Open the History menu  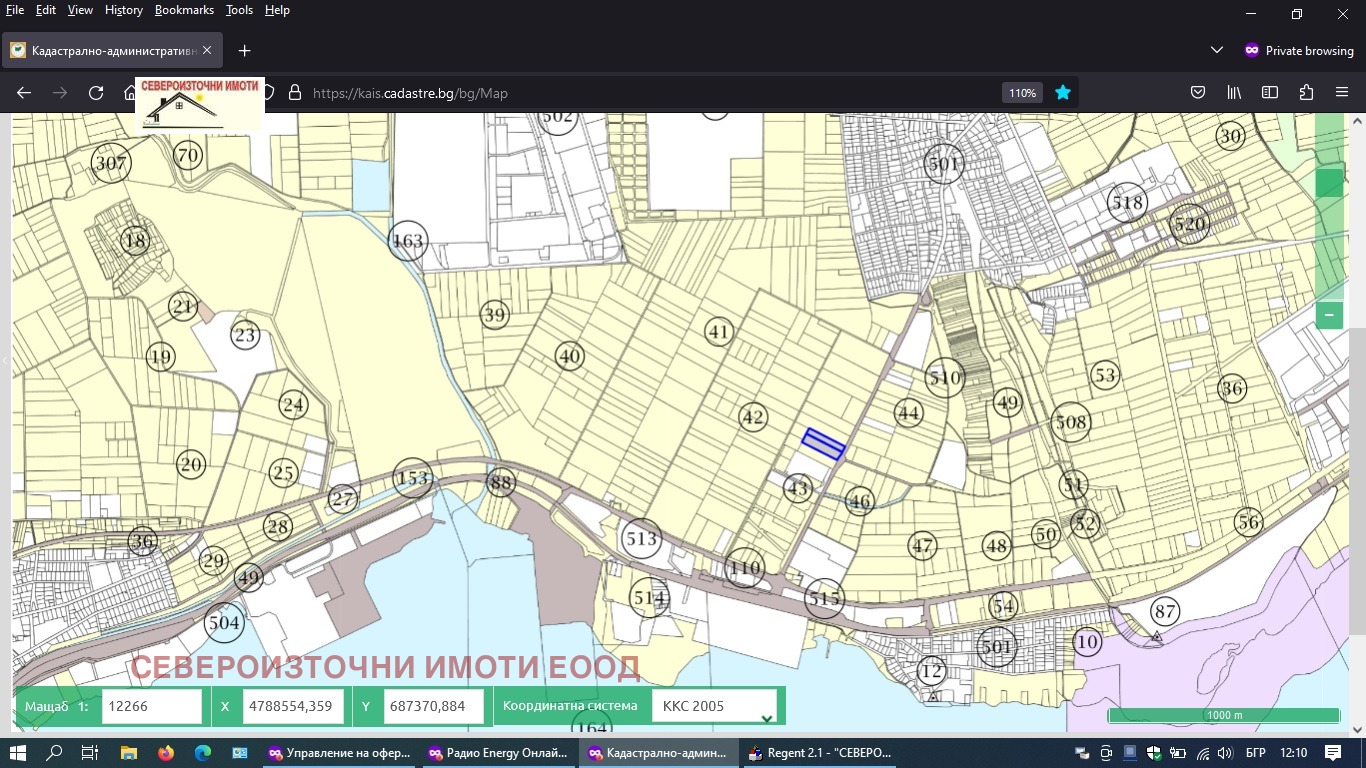pyautogui.click(x=123, y=10)
